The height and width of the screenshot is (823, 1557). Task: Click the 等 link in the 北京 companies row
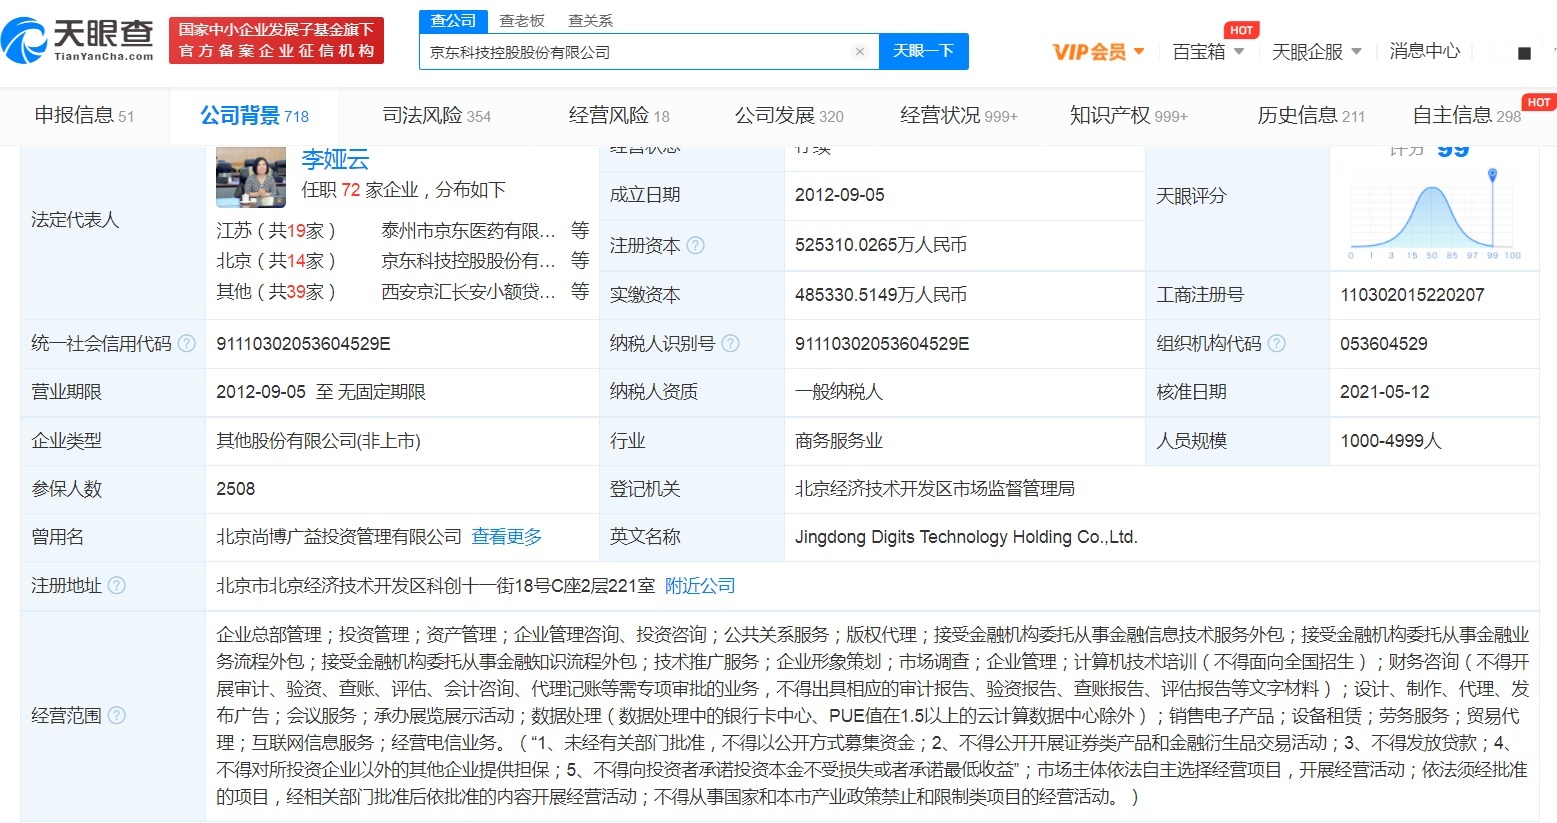click(580, 260)
